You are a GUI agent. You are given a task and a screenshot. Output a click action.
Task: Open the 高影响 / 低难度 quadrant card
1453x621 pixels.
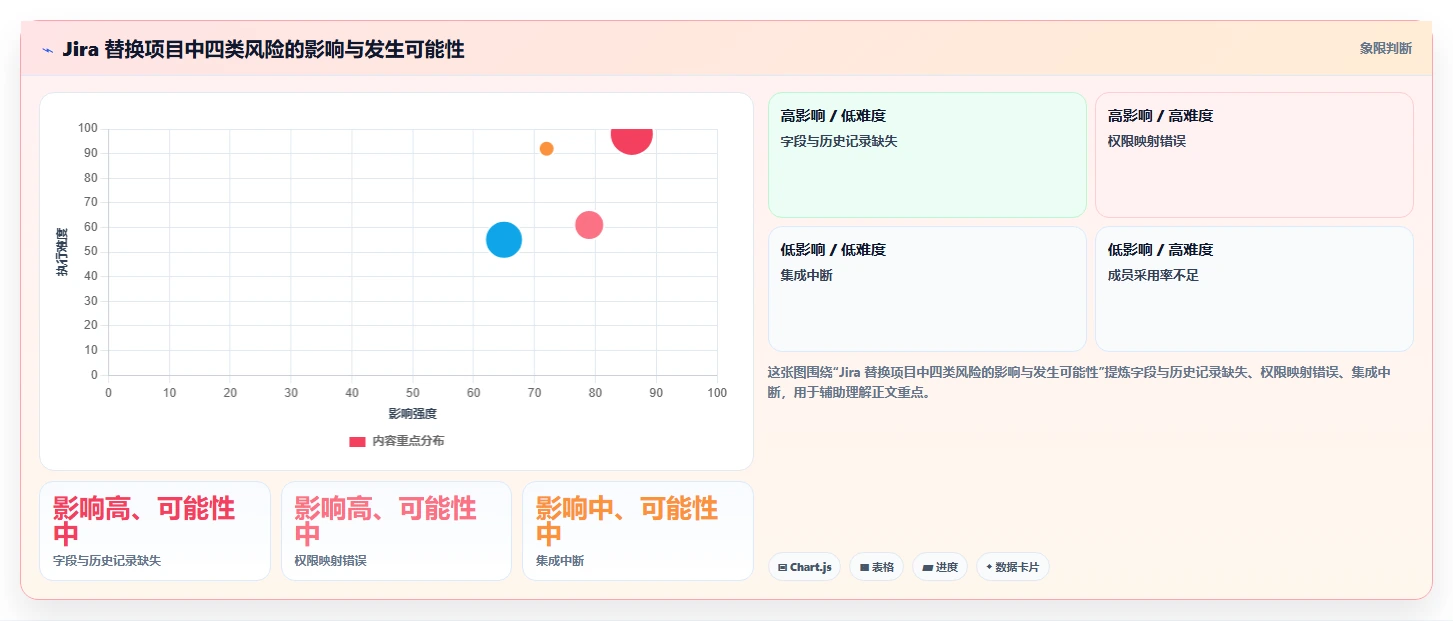coord(927,155)
